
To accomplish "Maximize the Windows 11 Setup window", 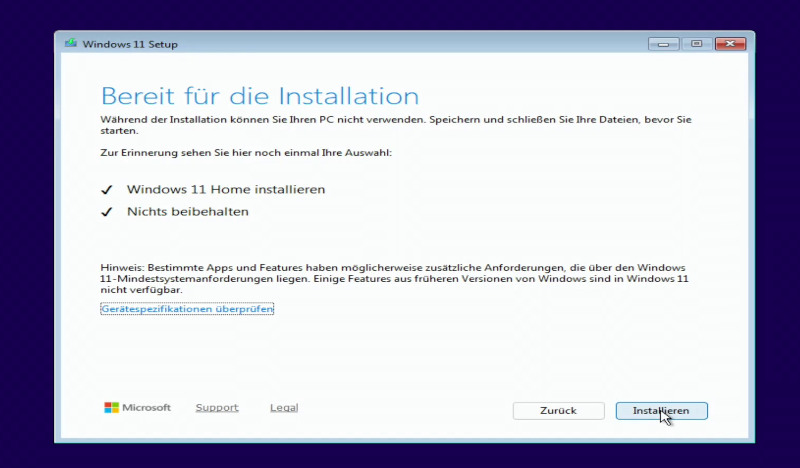I will (696, 44).
